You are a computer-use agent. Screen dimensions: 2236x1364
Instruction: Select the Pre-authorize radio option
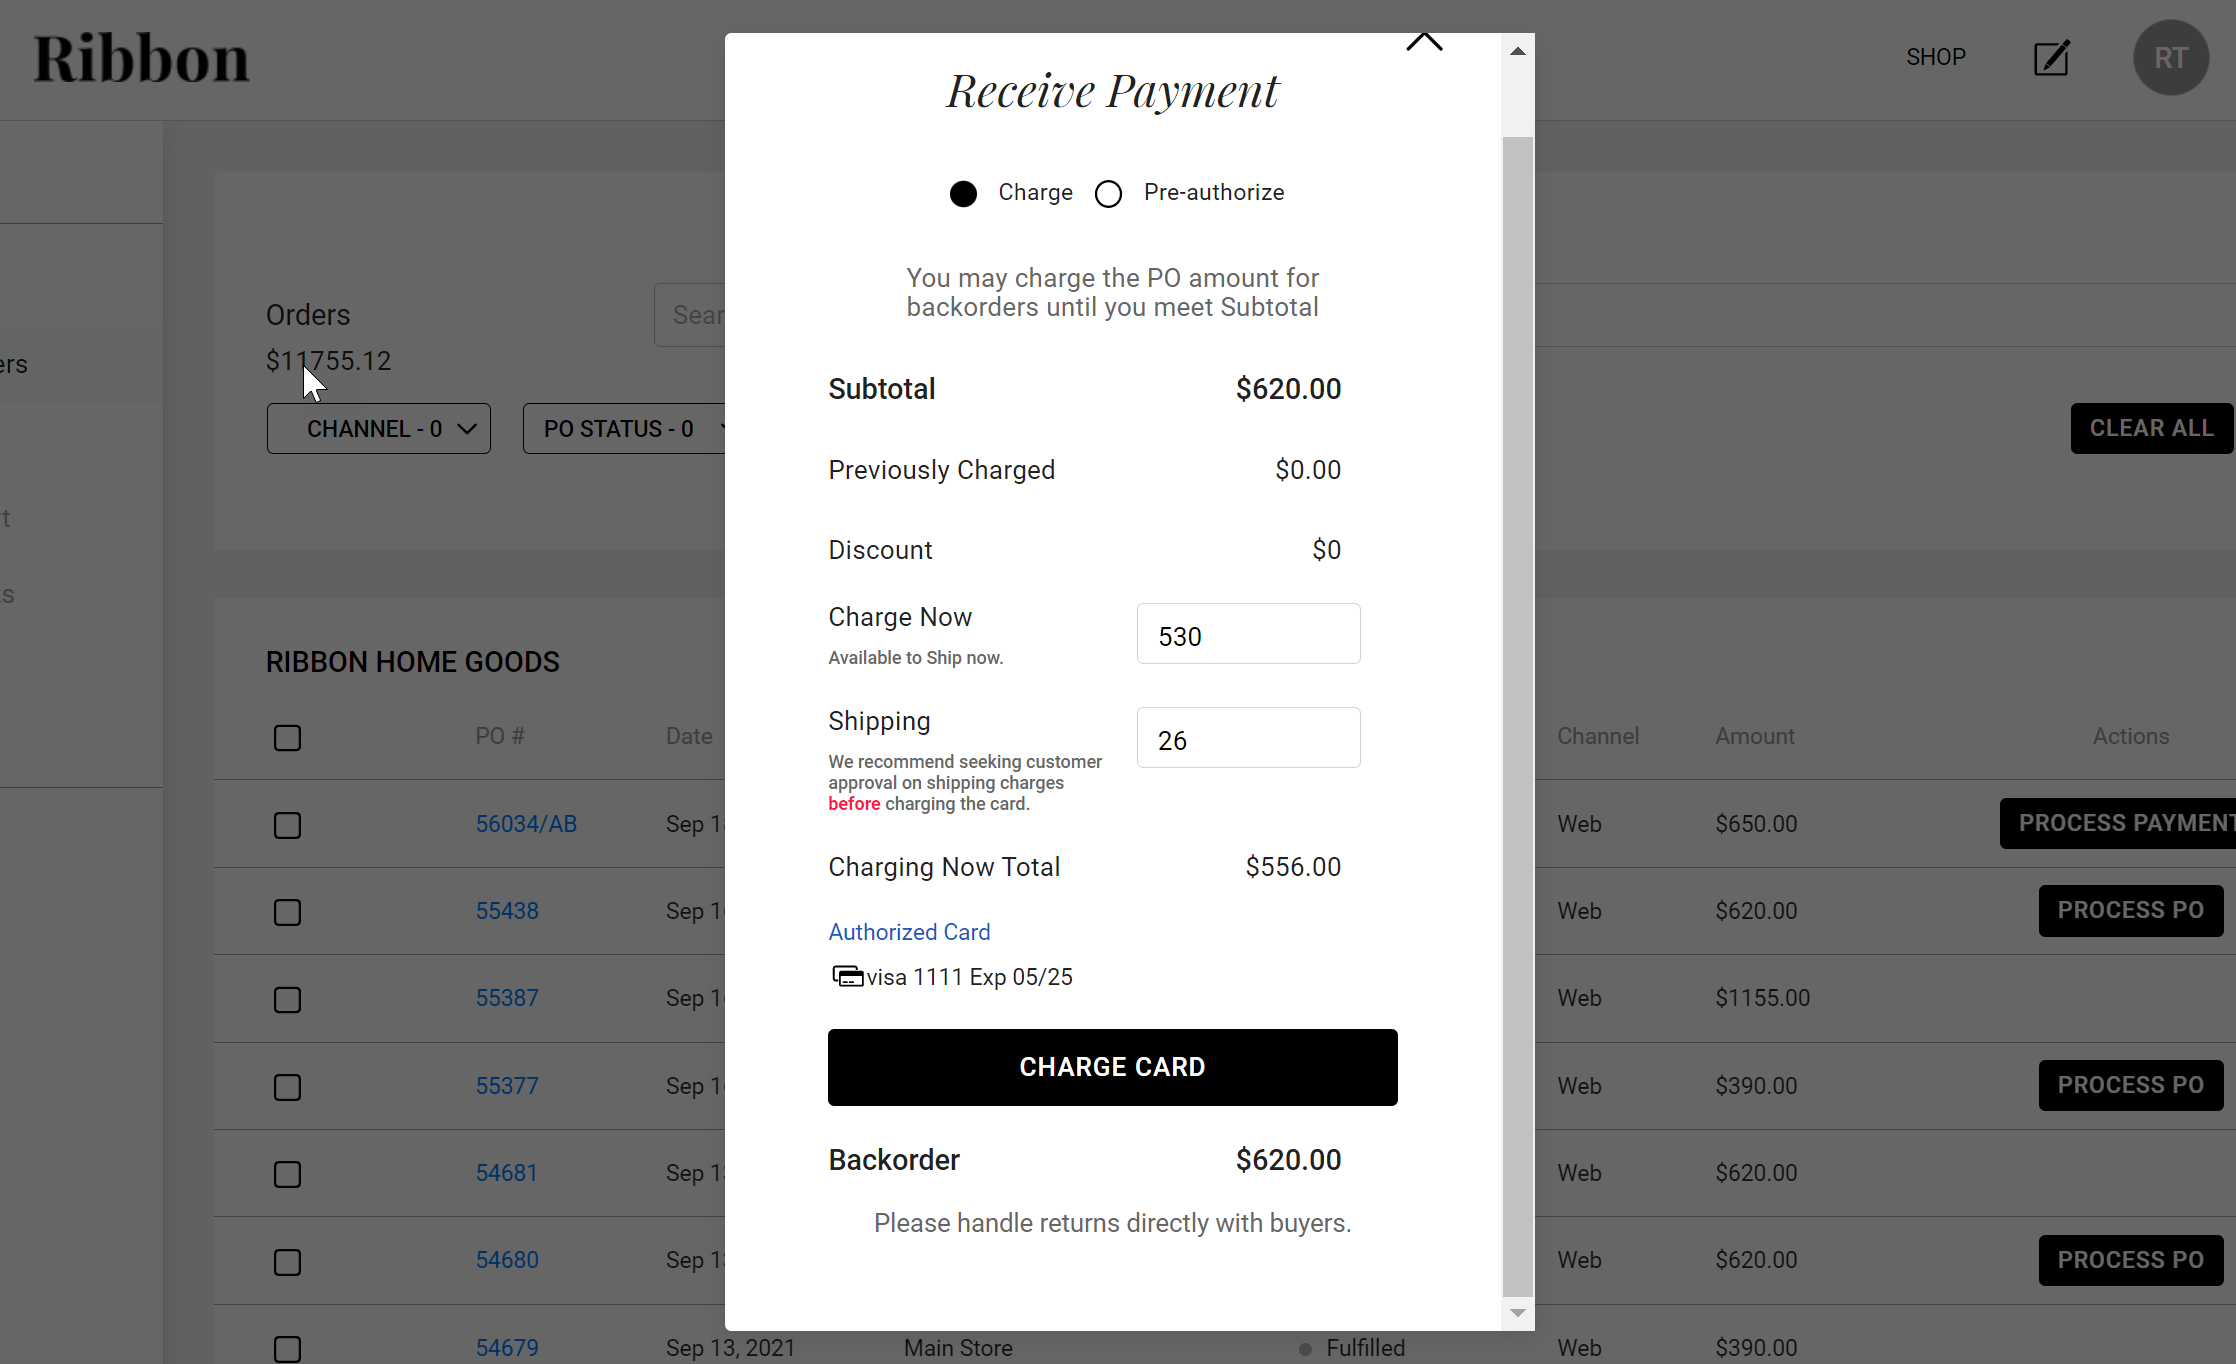1108,194
